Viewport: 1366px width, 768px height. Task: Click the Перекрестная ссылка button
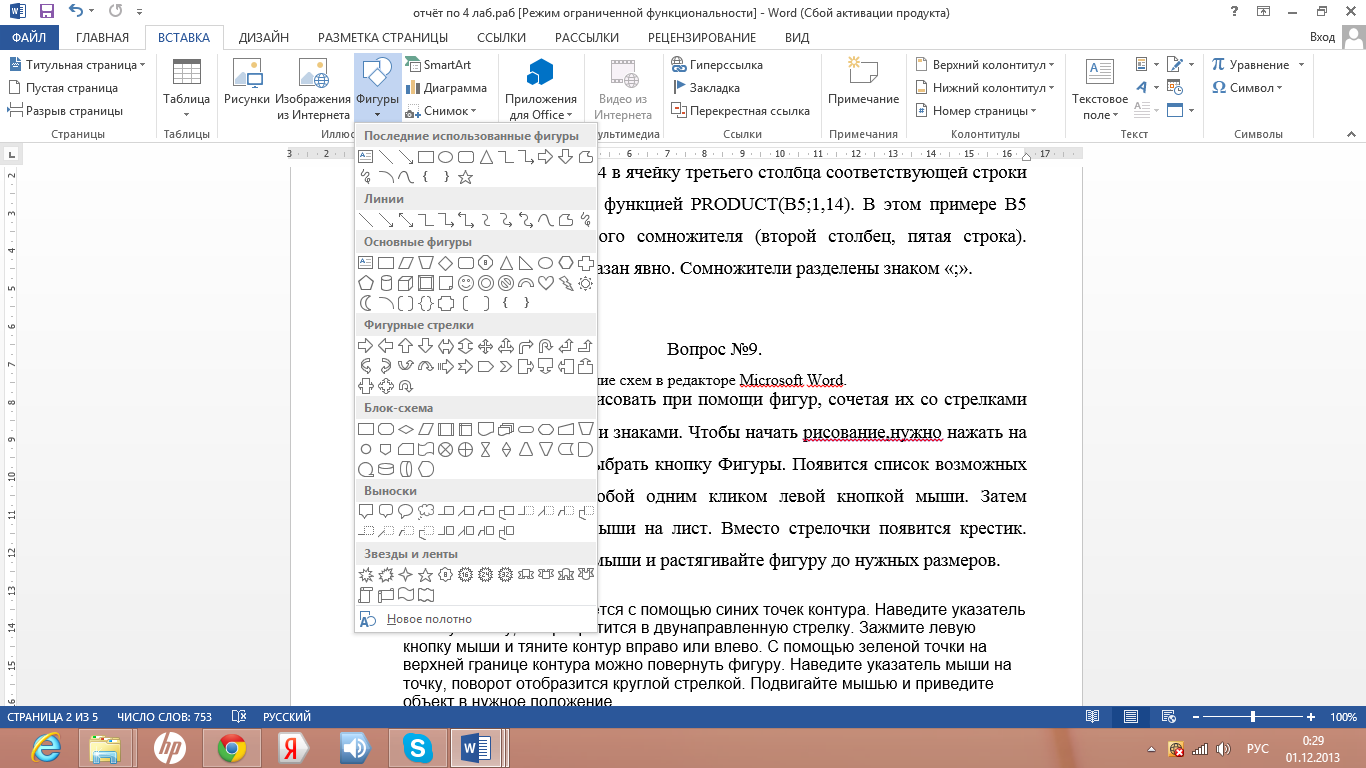[740, 111]
